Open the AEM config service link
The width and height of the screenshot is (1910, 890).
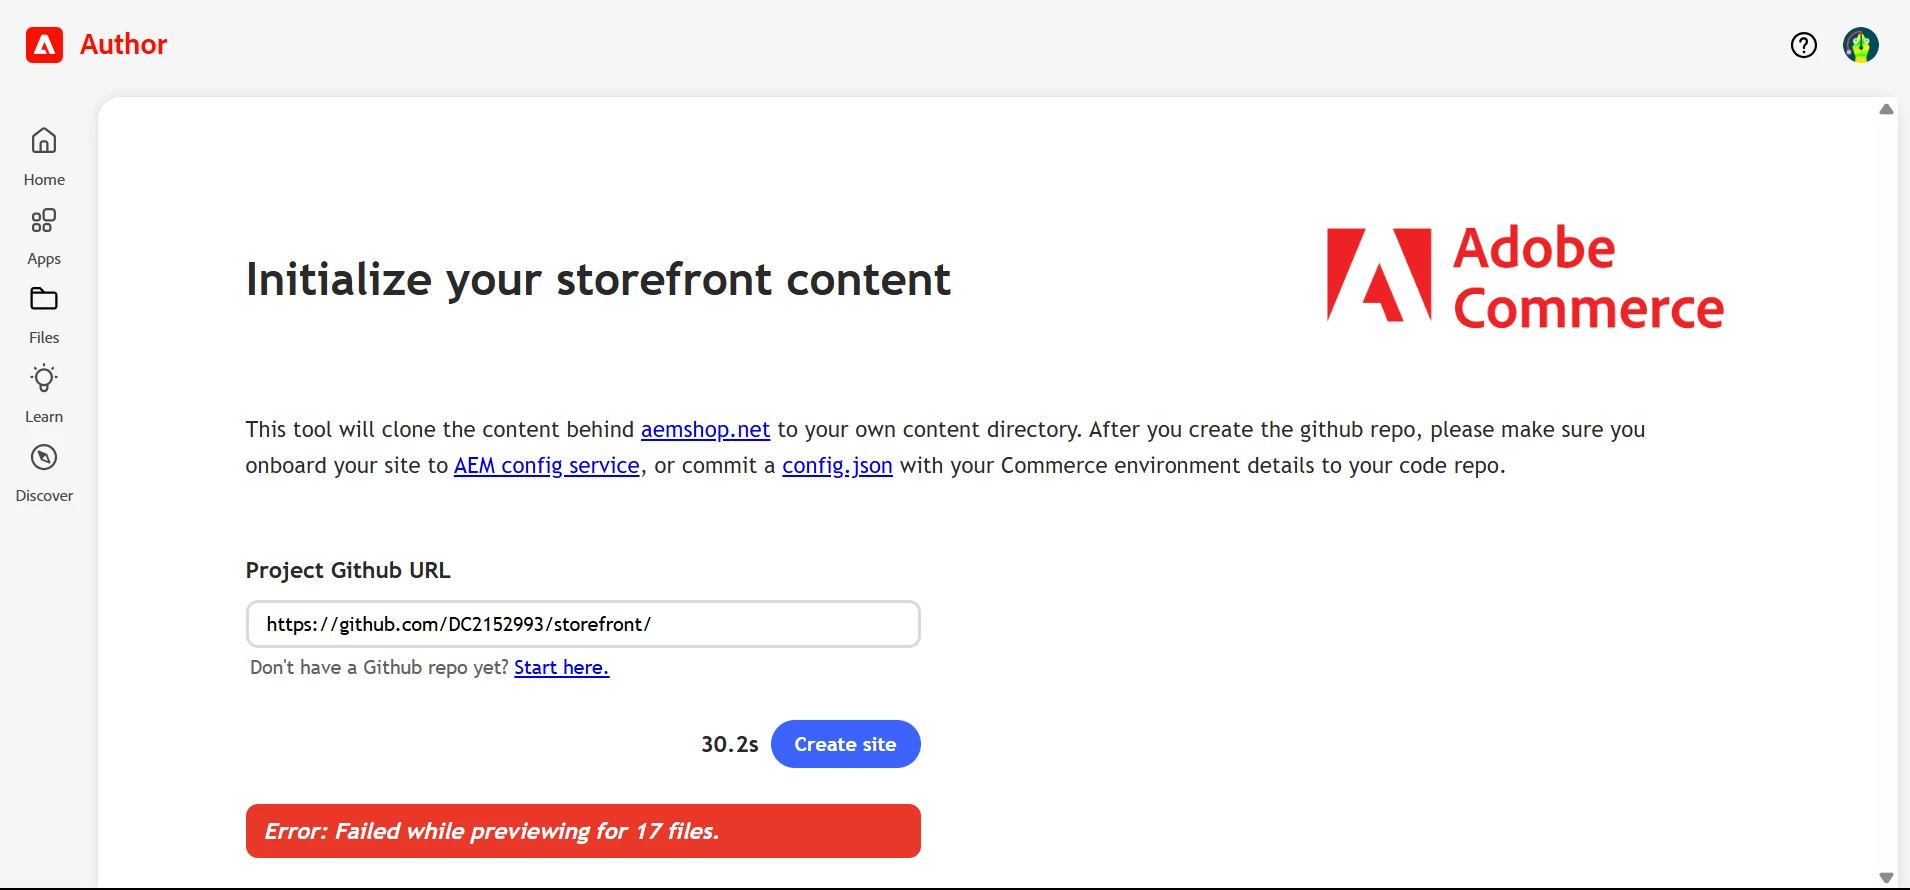547,466
